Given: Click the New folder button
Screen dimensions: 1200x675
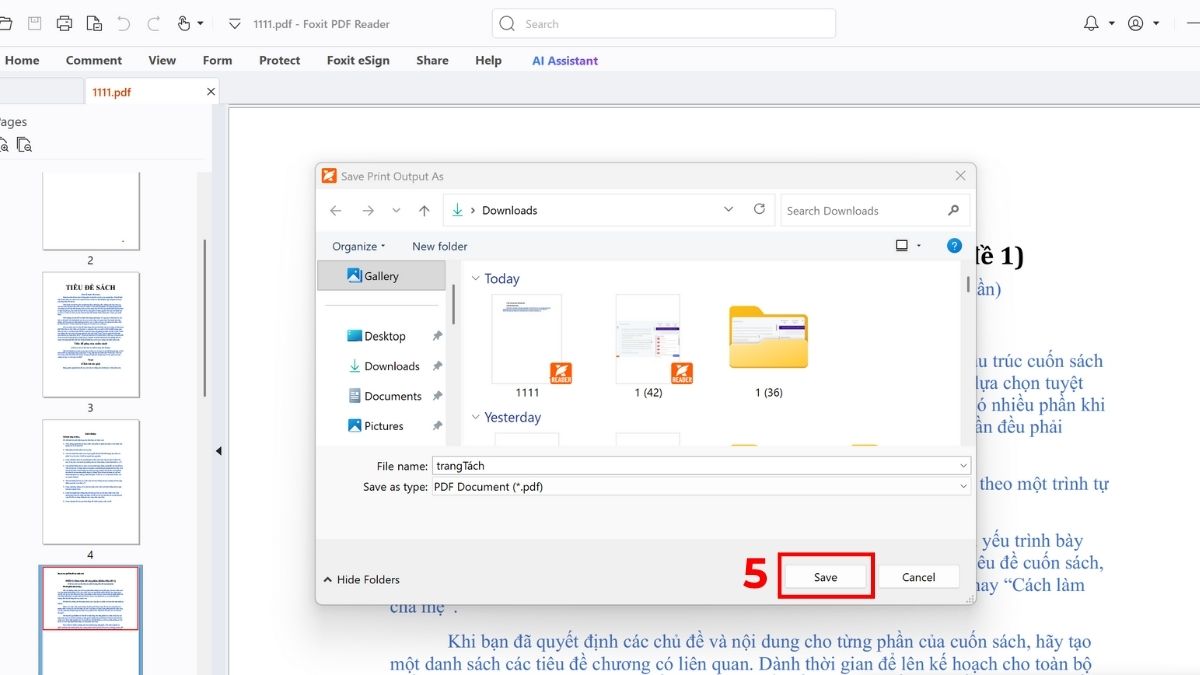Looking at the screenshot, I should tap(439, 246).
